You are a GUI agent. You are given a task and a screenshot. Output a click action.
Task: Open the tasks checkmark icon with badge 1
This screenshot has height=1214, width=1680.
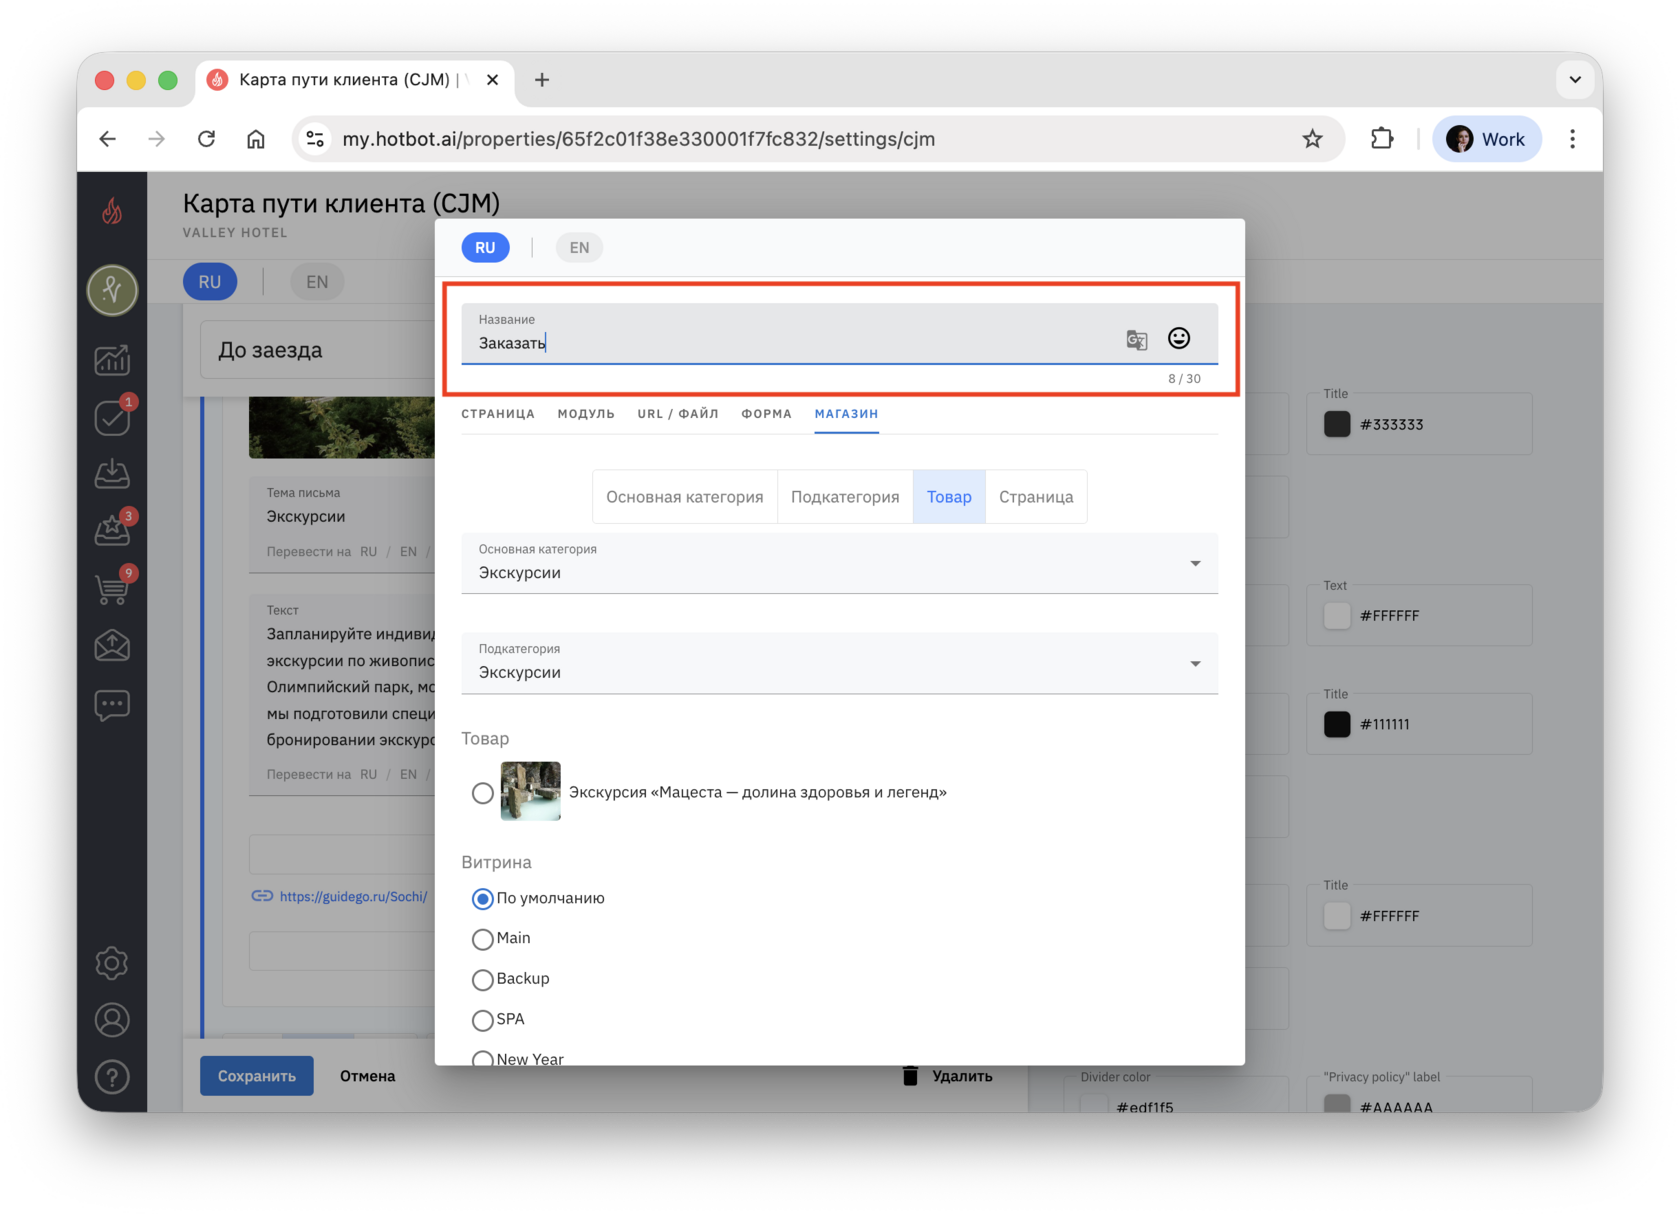(x=112, y=417)
